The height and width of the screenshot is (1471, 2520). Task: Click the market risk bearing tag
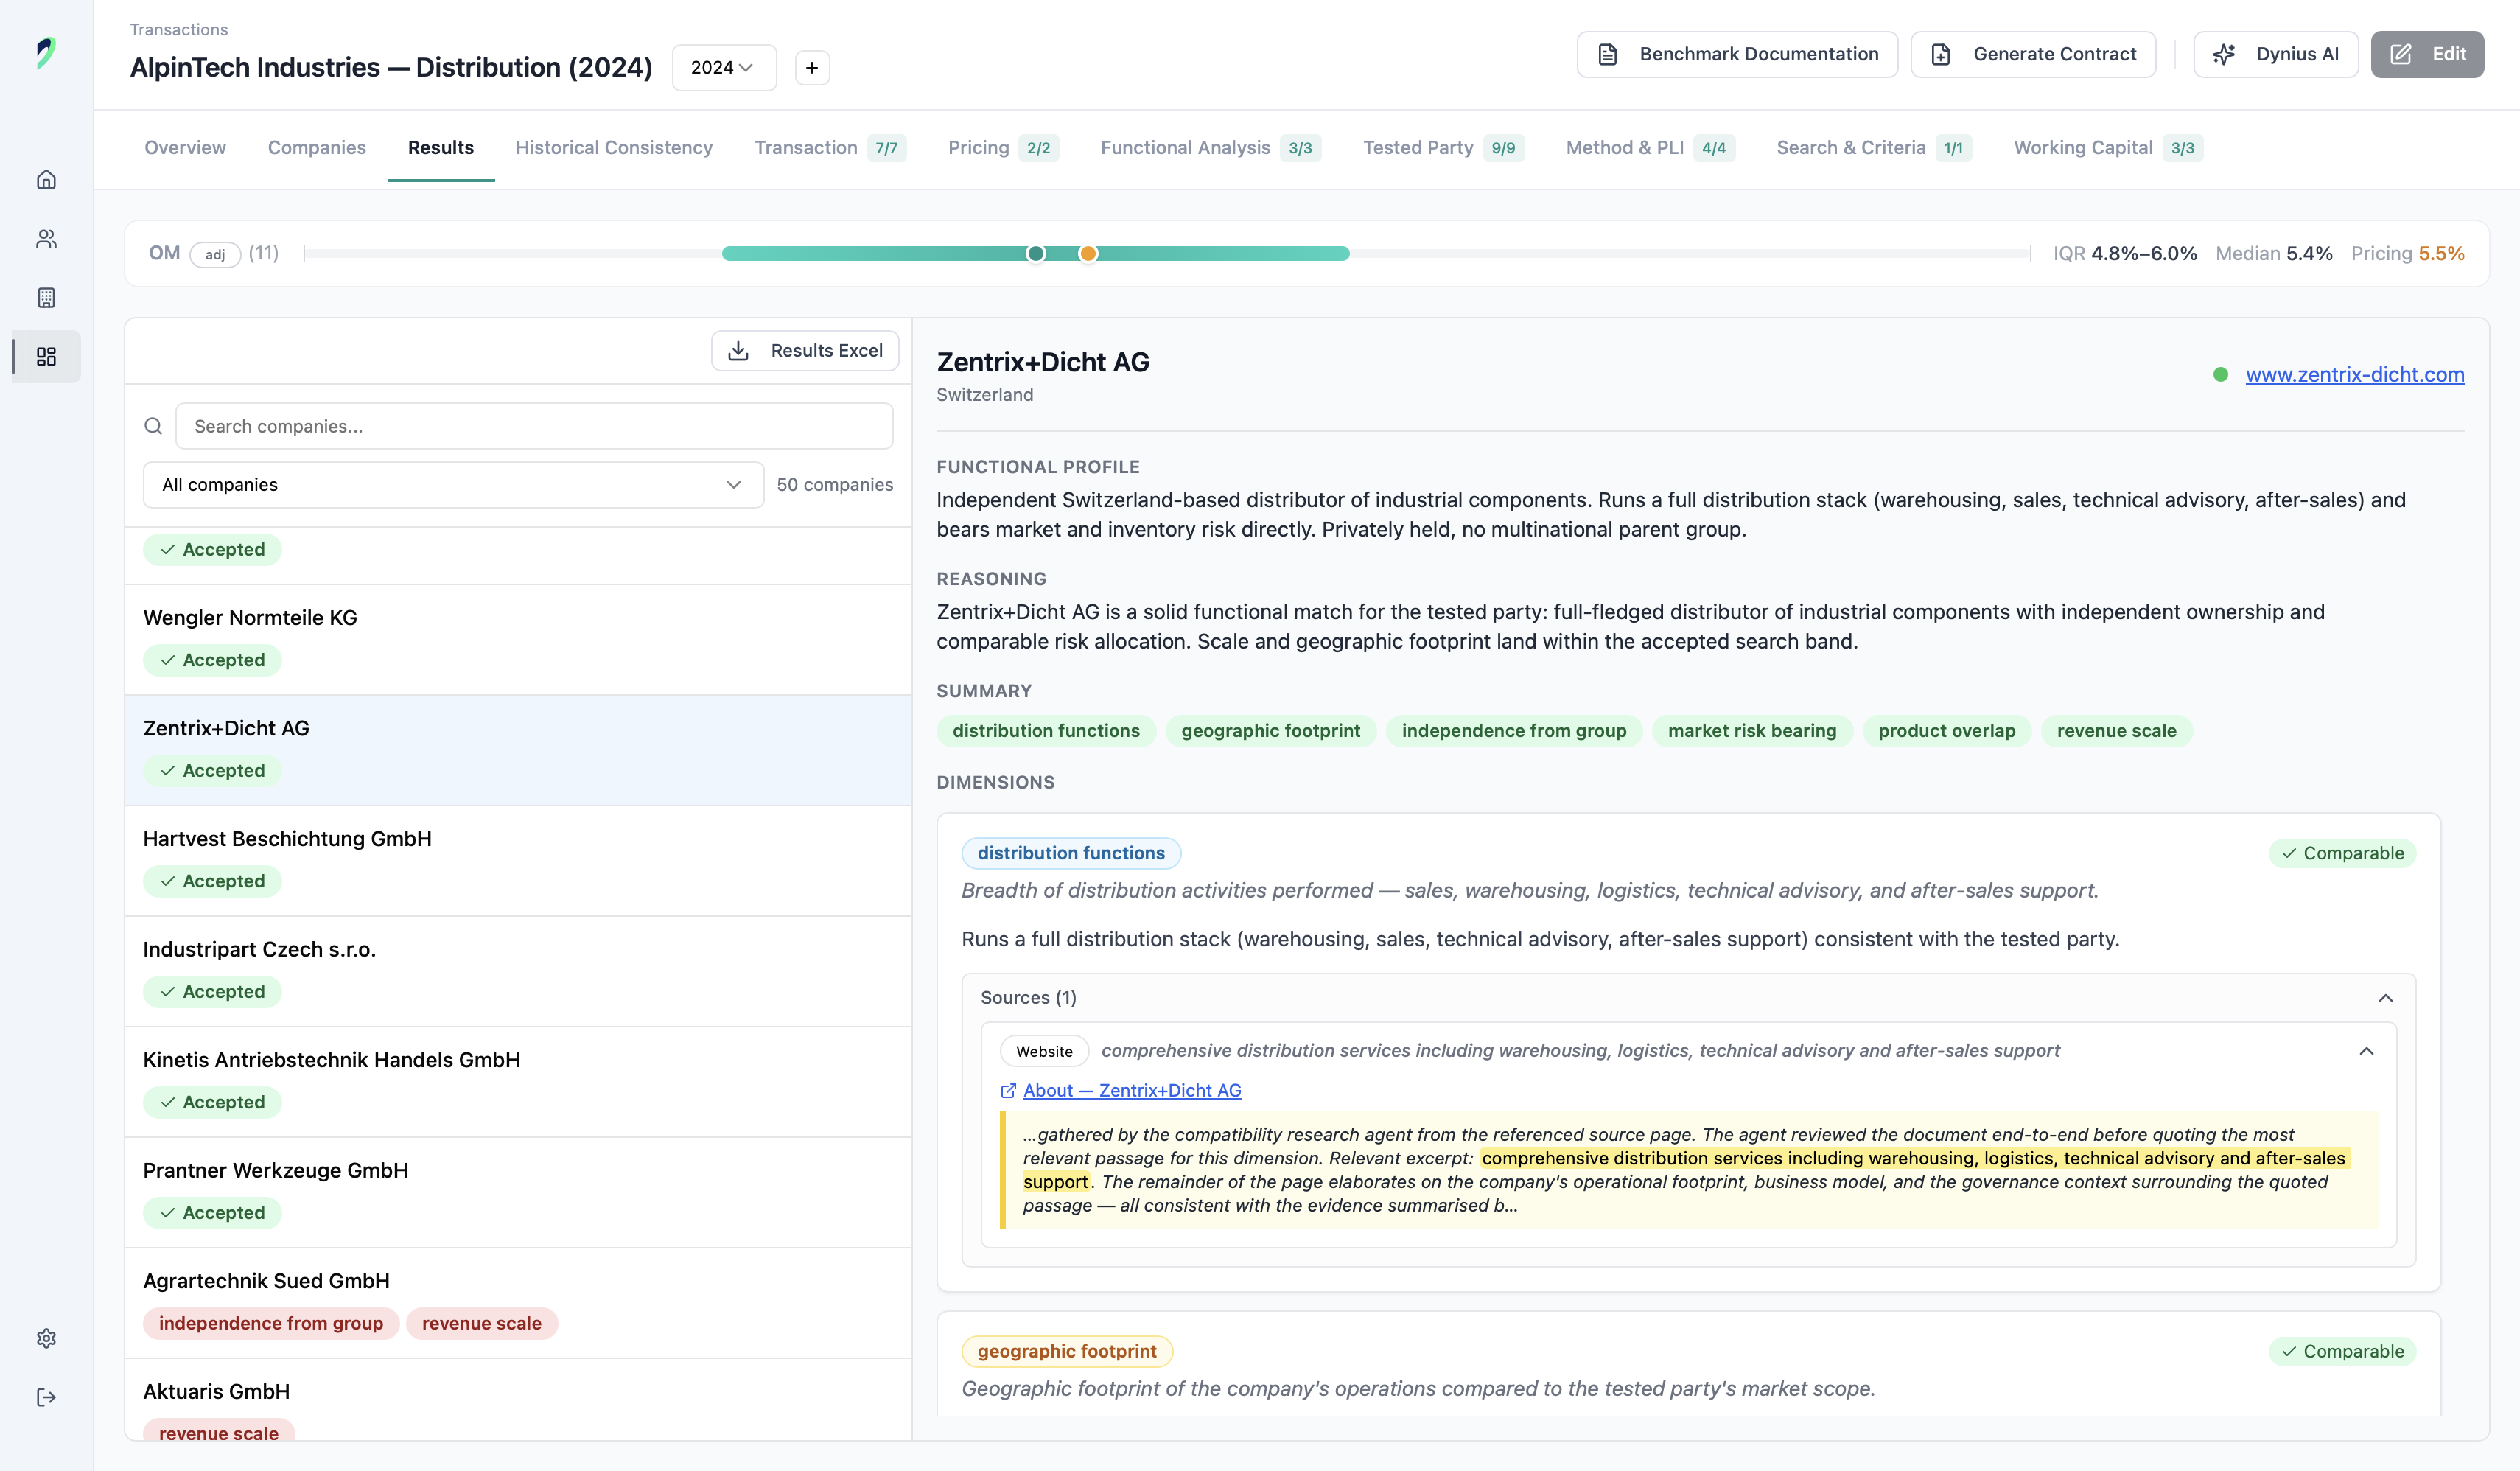(1752, 731)
